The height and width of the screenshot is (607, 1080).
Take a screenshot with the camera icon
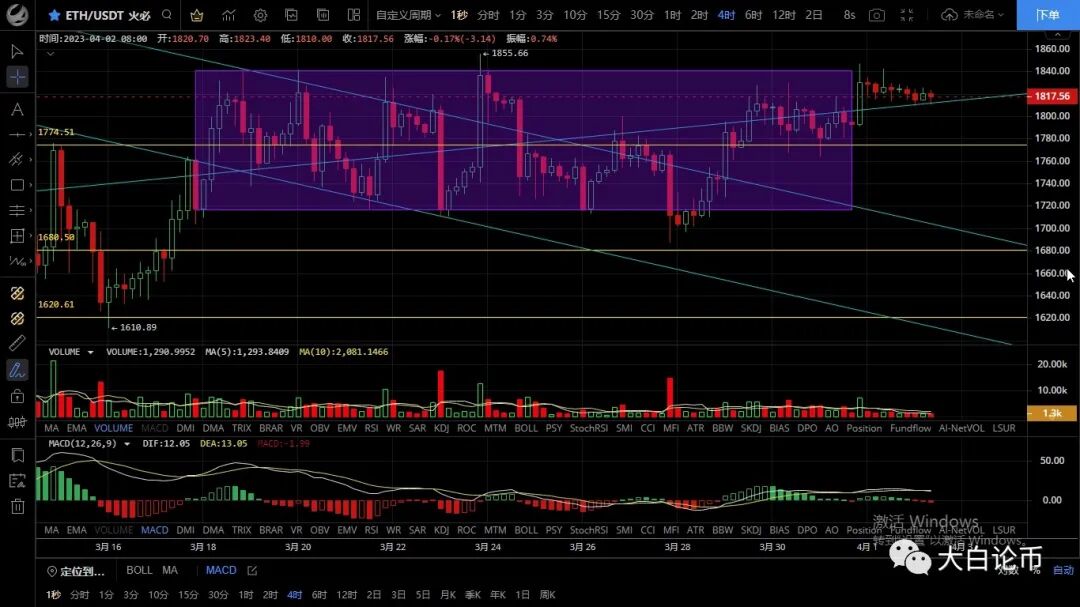point(877,14)
